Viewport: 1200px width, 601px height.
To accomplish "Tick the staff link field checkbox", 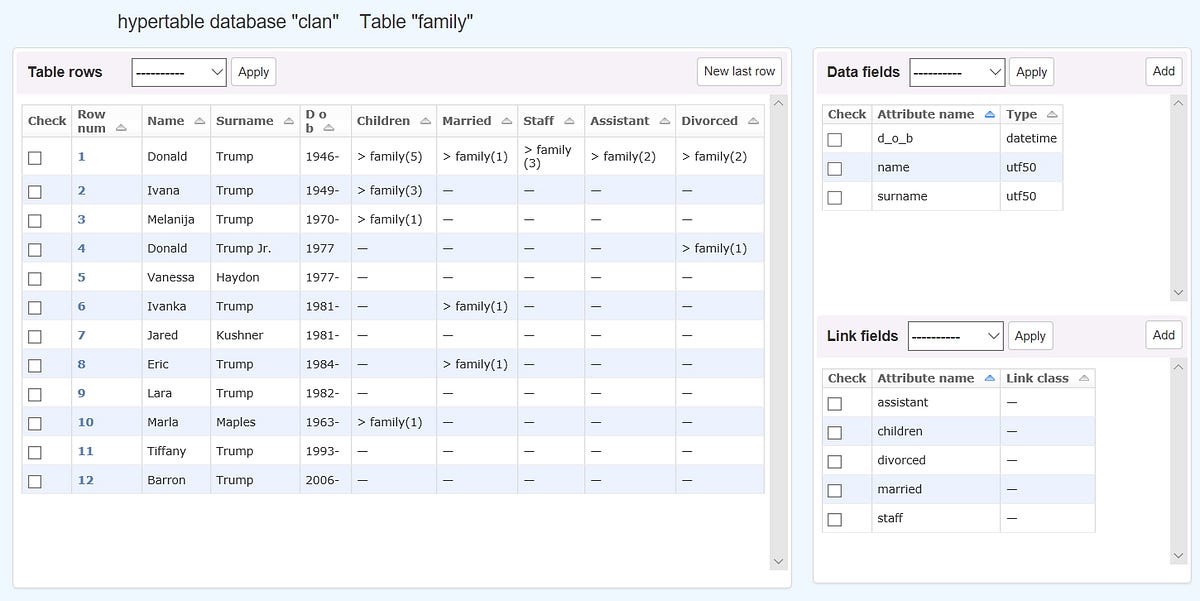I will point(835,520).
